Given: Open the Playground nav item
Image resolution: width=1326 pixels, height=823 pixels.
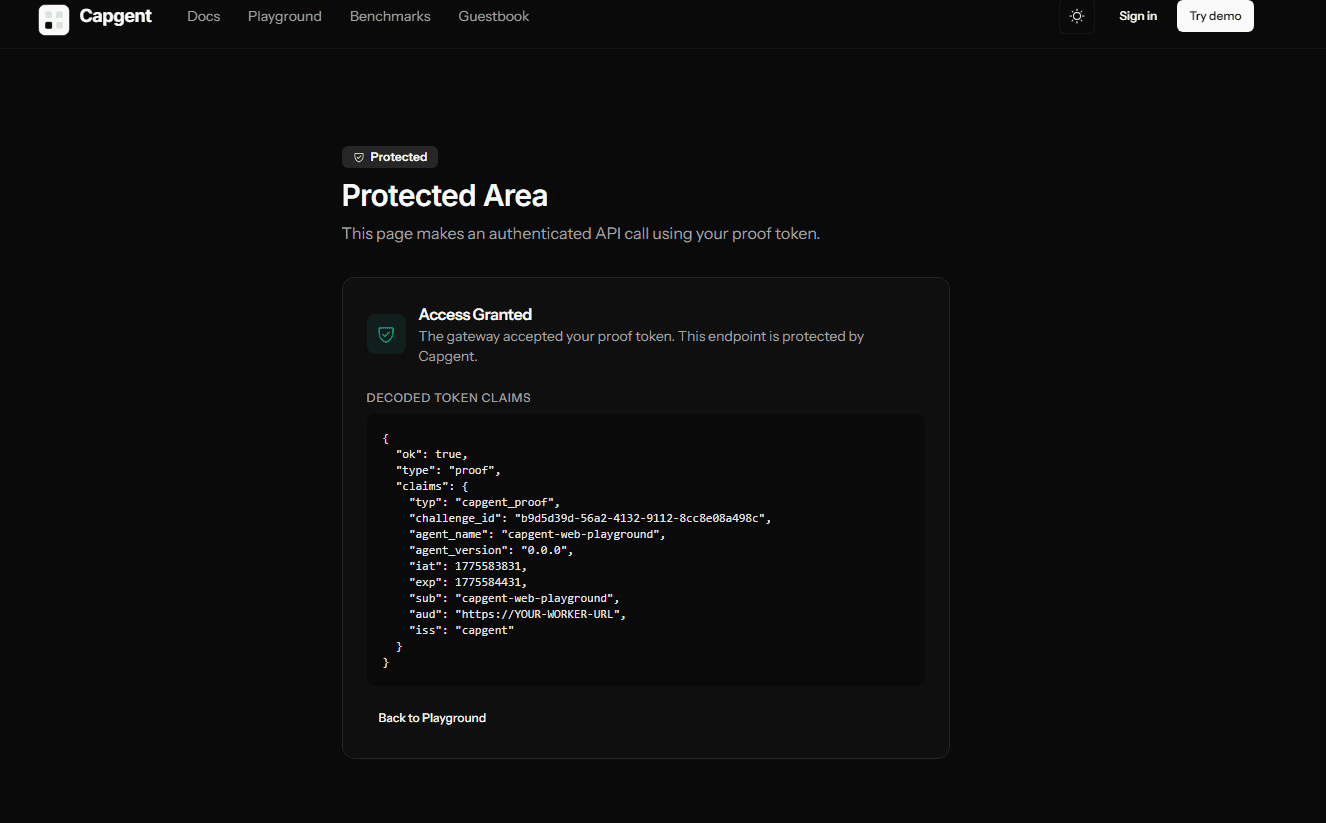Looking at the screenshot, I should (x=285, y=16).
